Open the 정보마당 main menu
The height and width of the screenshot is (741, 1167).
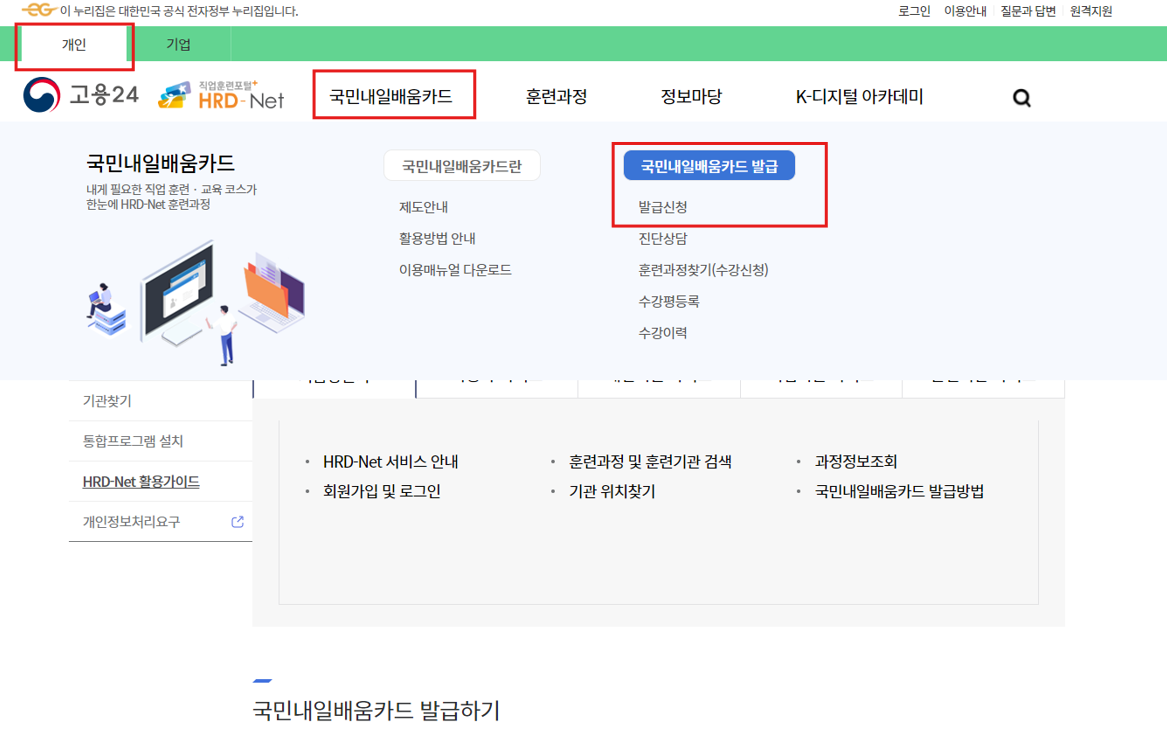(x=691, y=97)
